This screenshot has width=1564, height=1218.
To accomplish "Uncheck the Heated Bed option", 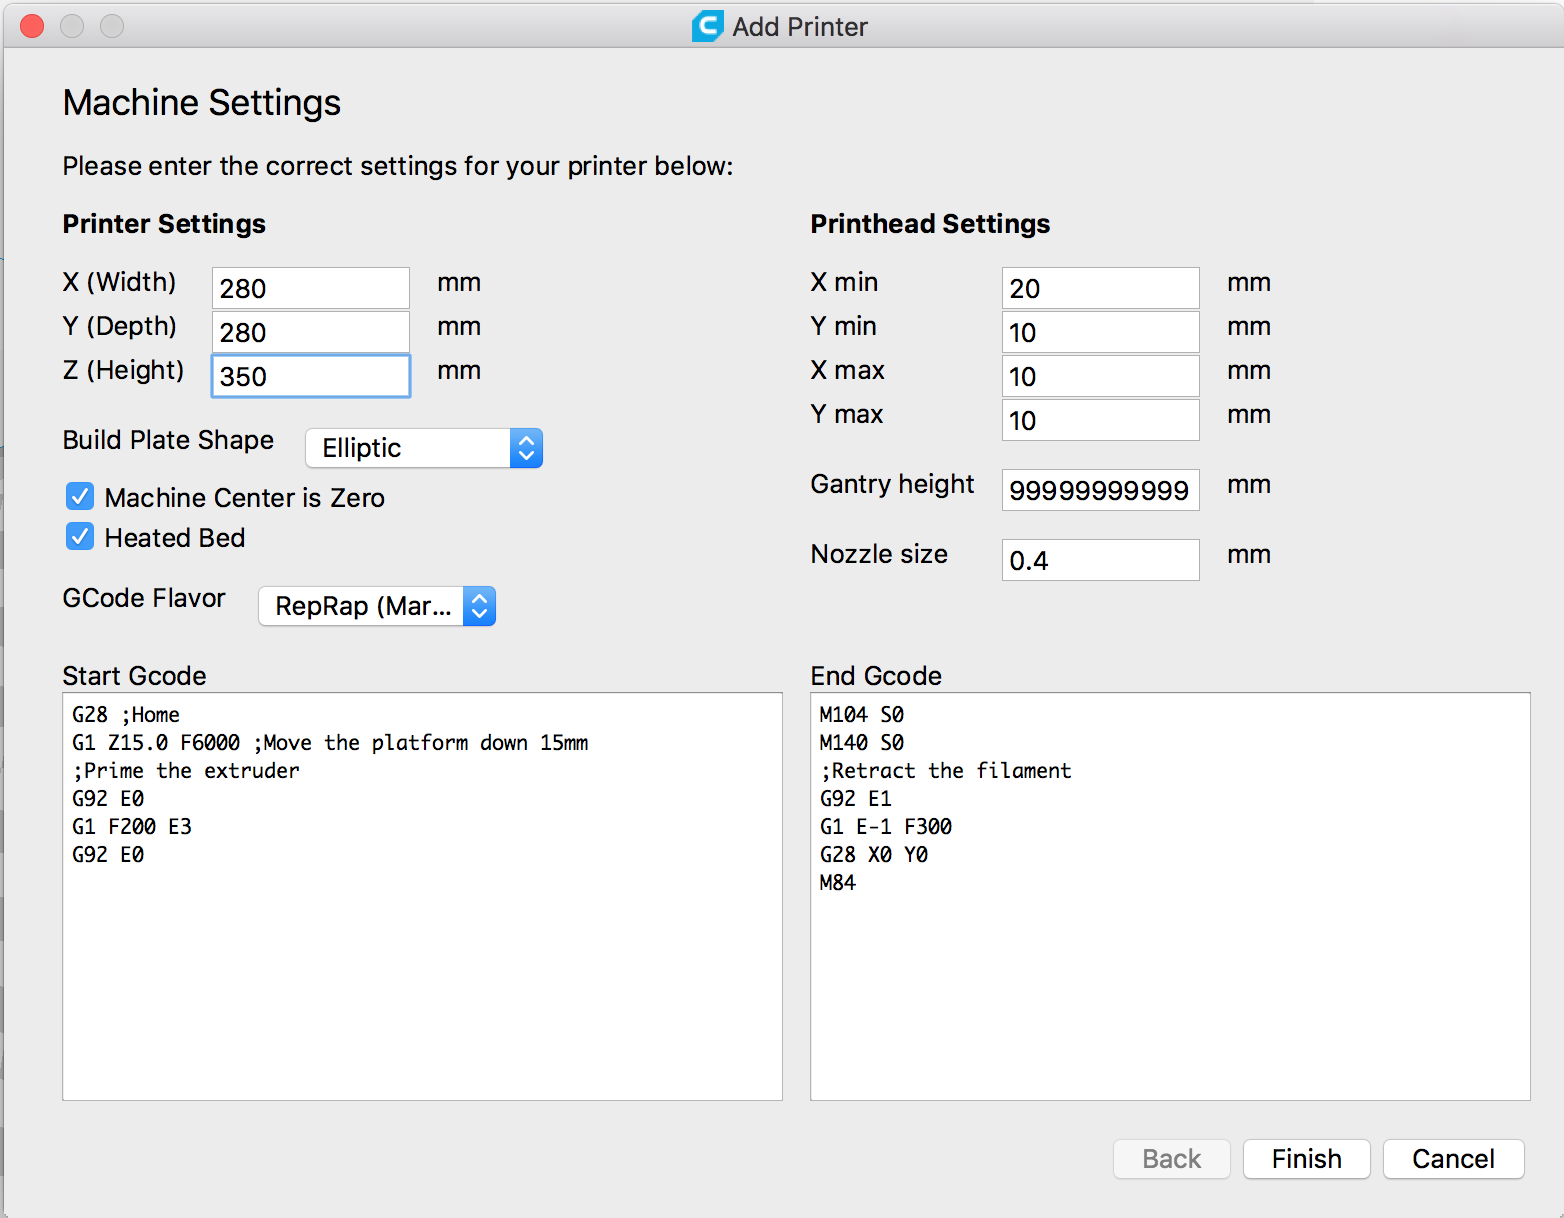I will pyautogui.click(x=80, y=537).
